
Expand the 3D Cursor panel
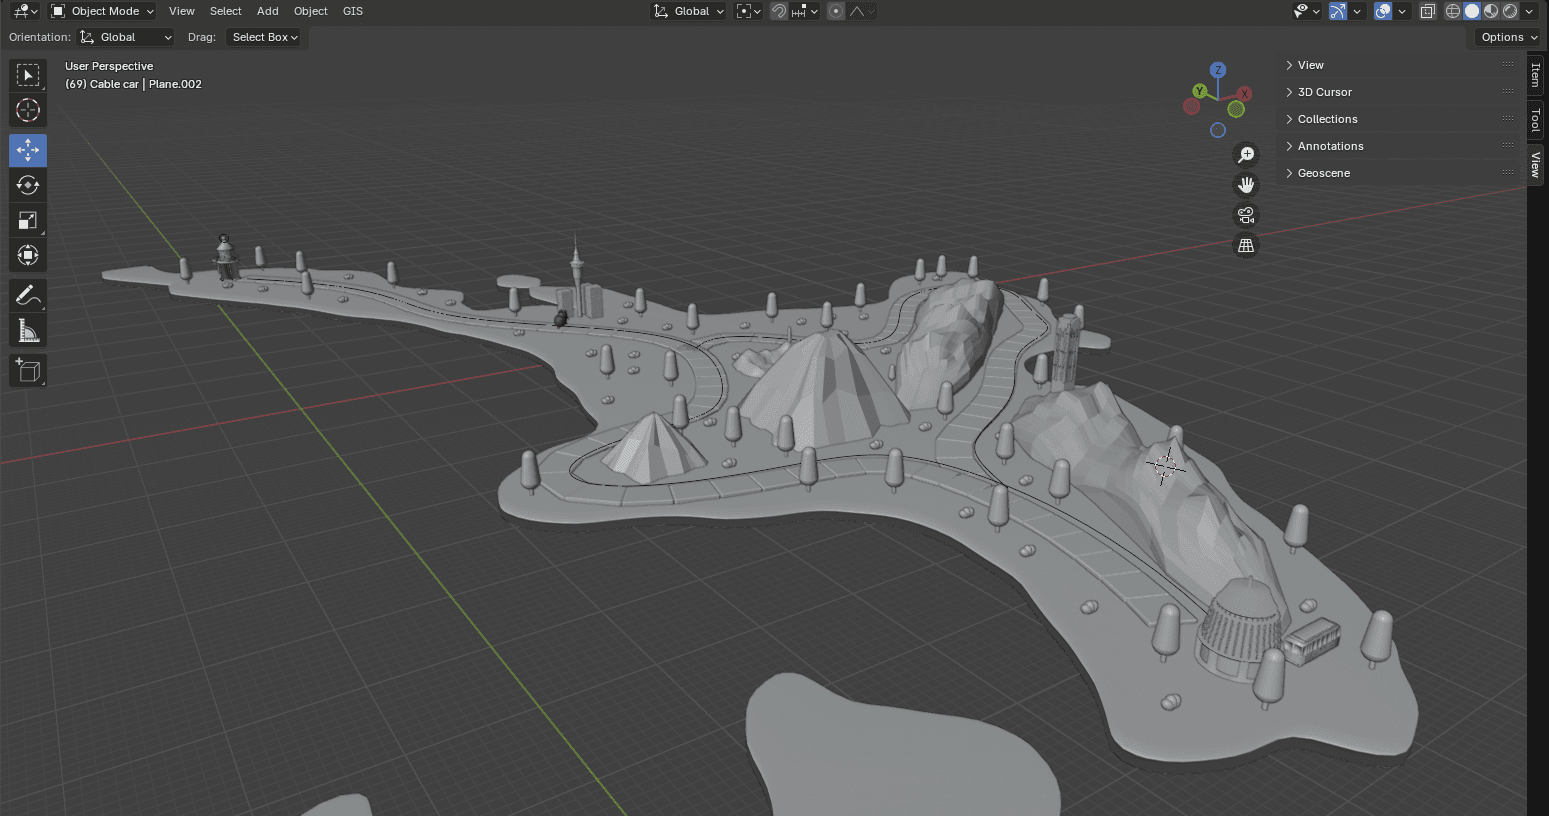coord(1324,92)
